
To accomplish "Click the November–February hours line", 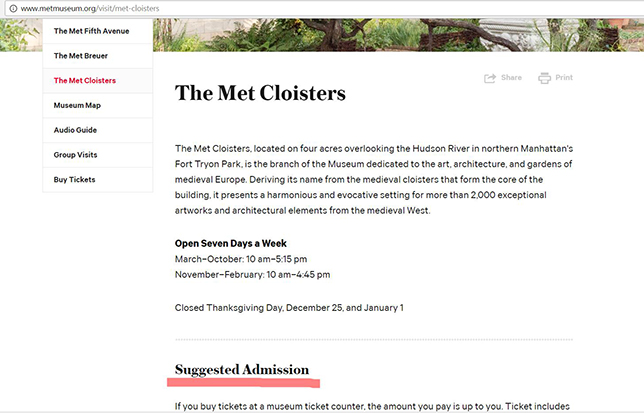I will pos(252,275).
